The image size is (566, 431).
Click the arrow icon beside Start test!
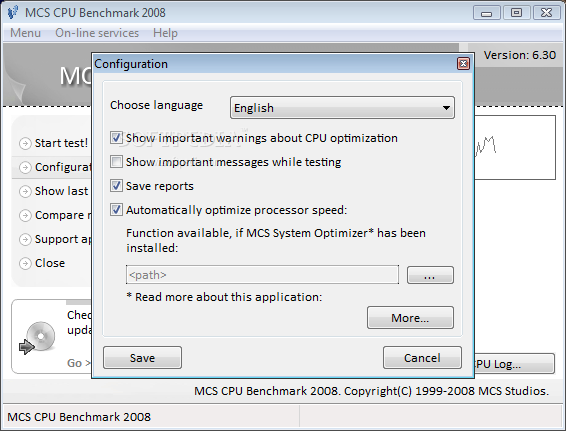tap(25, 143)
